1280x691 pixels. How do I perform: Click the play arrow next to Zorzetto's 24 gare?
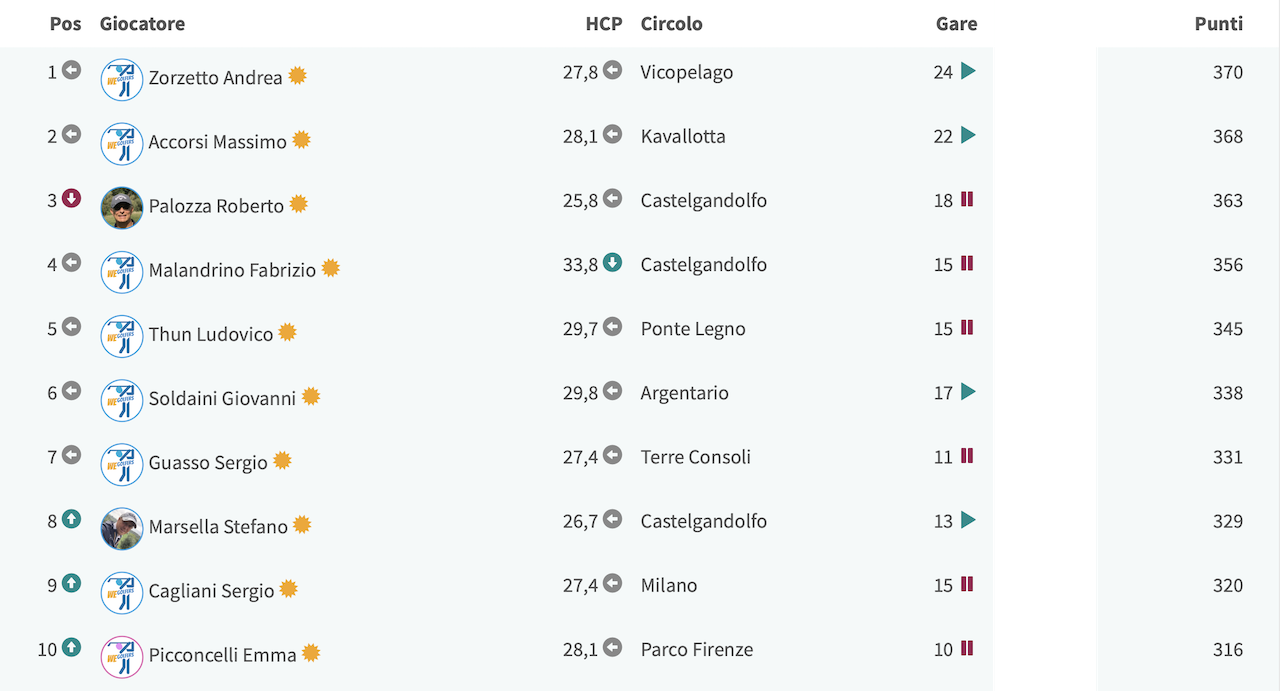tap(968, 71)
